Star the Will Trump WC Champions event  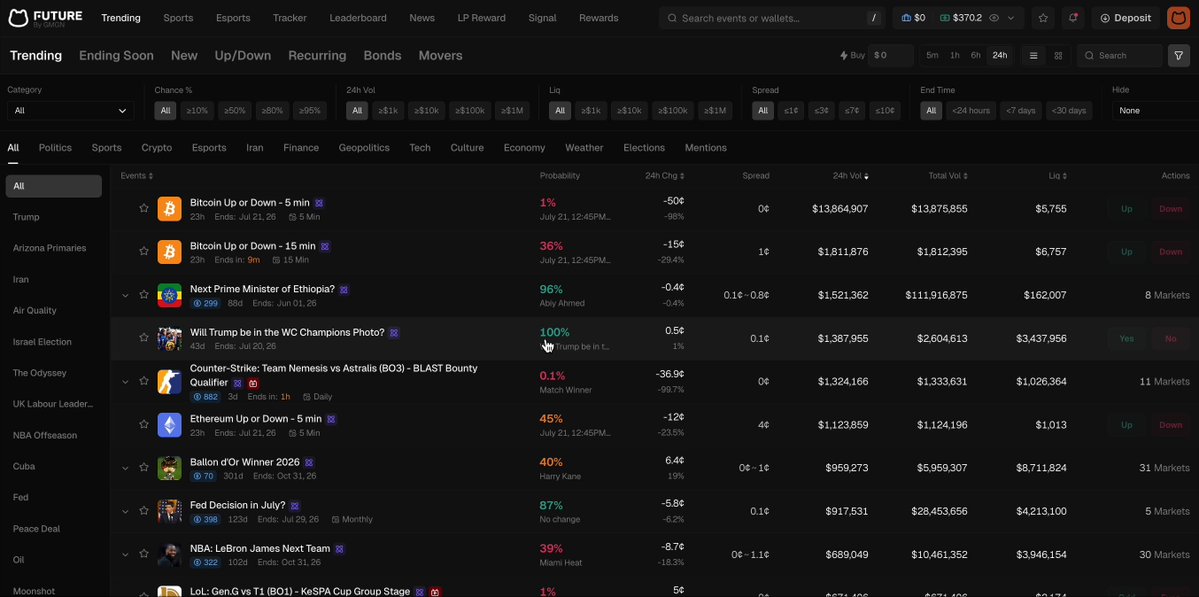144,338
